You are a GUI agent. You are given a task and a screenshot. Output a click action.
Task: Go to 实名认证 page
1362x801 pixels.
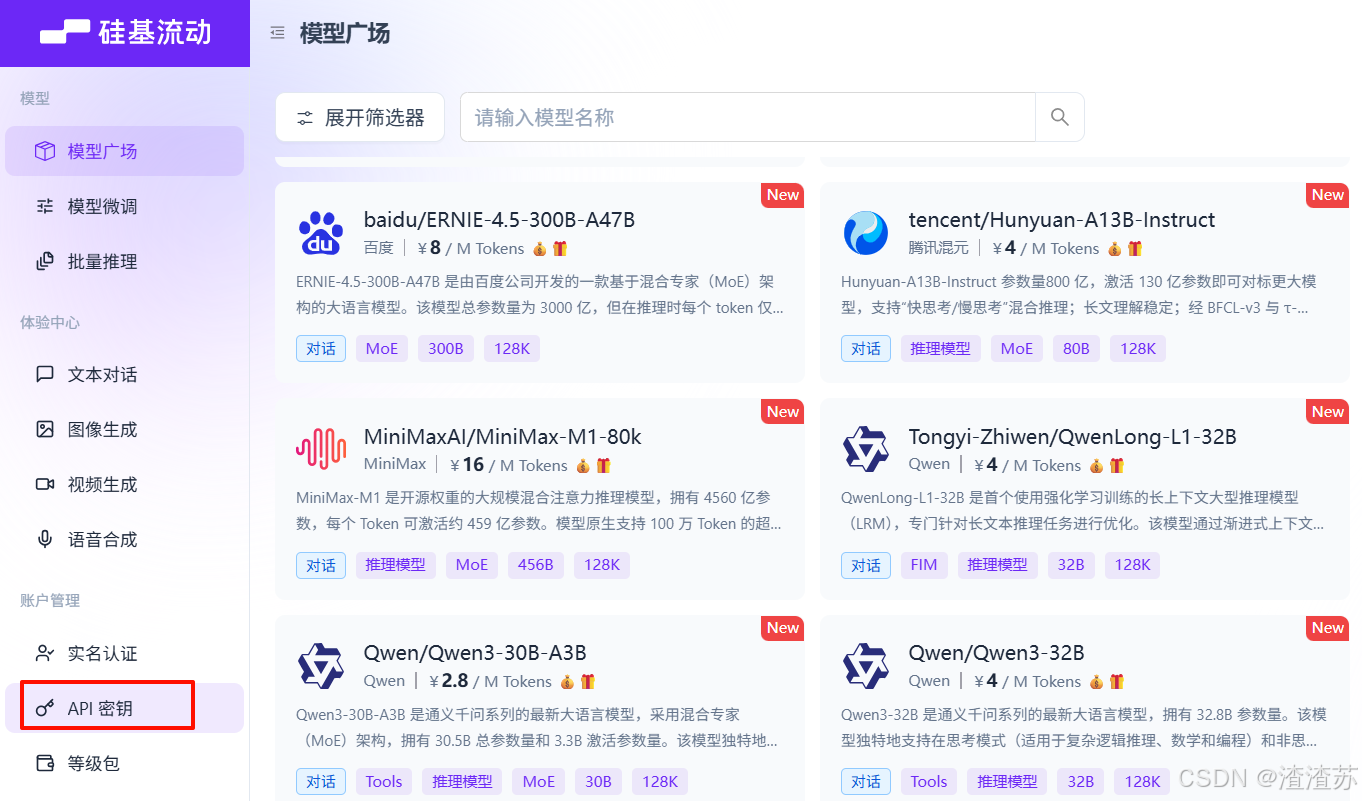pos(124,653)
